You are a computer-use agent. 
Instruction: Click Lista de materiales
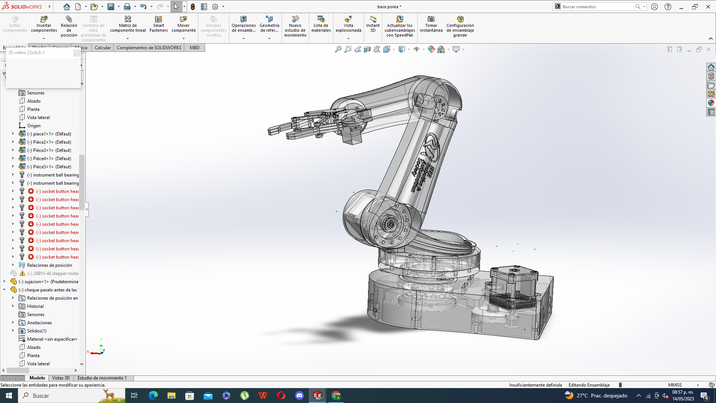coord(321,24)
